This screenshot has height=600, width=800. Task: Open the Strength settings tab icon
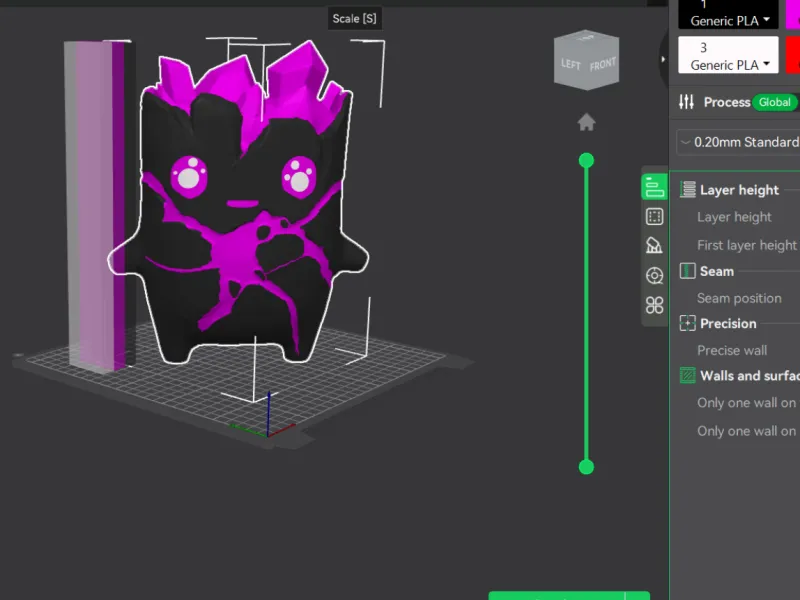click(x=654, y=216)
